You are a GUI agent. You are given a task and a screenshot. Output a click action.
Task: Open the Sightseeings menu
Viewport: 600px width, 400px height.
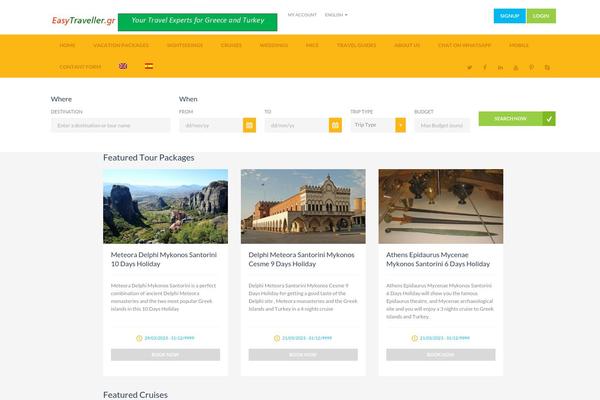click(x=185, y=45)
